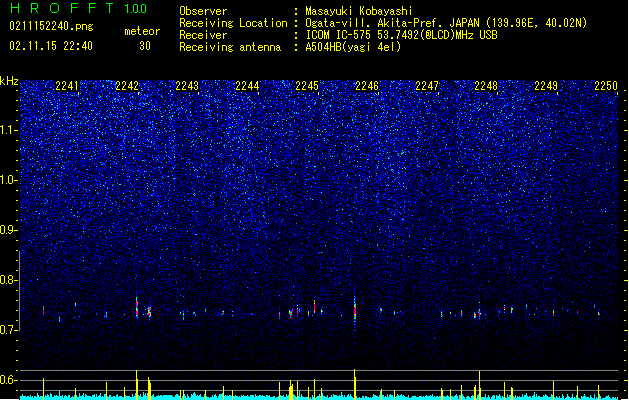The image size is (629, 400).
Task: Click time marker 2248
Action: (486, 86)
